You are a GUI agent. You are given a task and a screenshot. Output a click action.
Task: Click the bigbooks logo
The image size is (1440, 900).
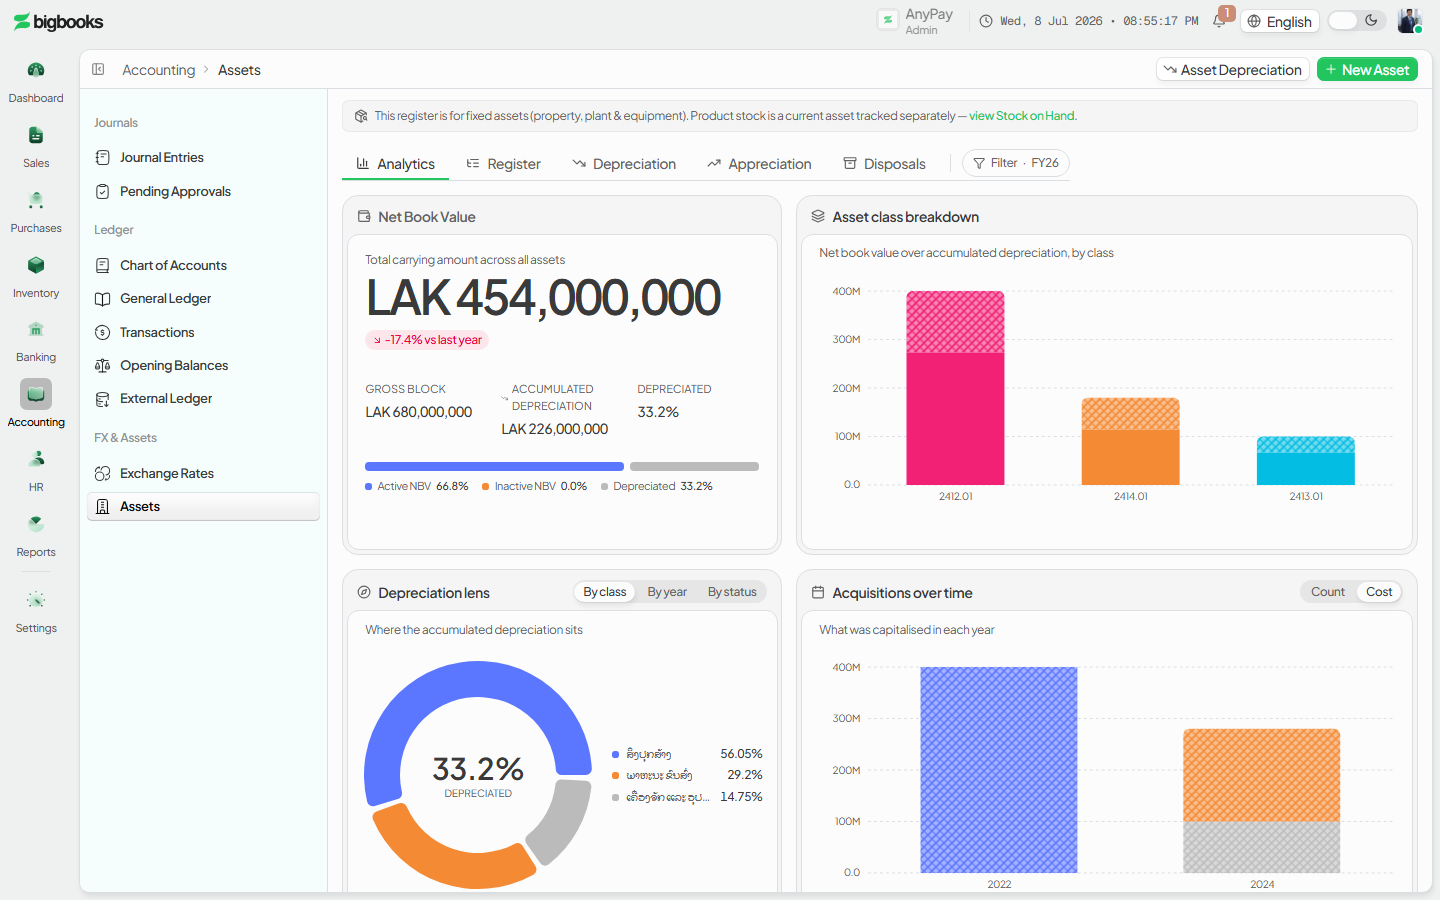click(58, 22)
